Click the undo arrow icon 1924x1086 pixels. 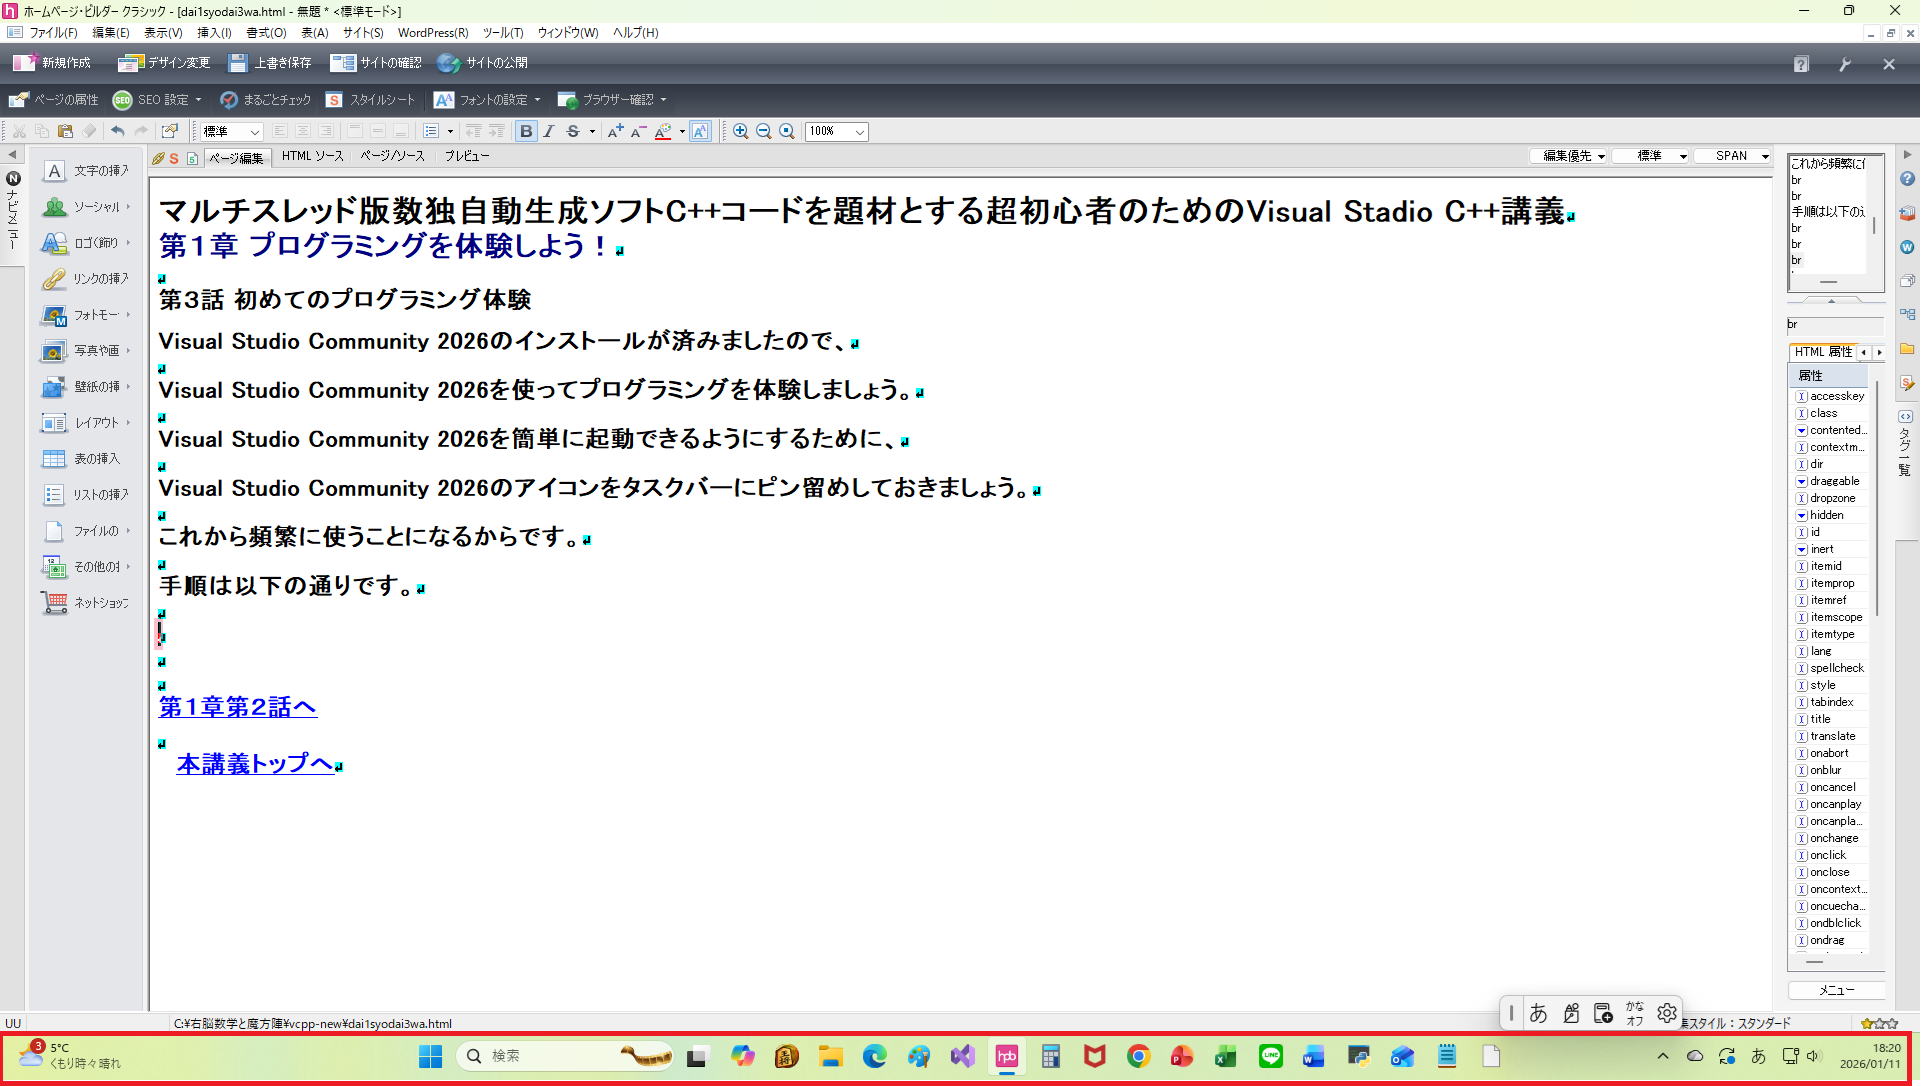117,132
